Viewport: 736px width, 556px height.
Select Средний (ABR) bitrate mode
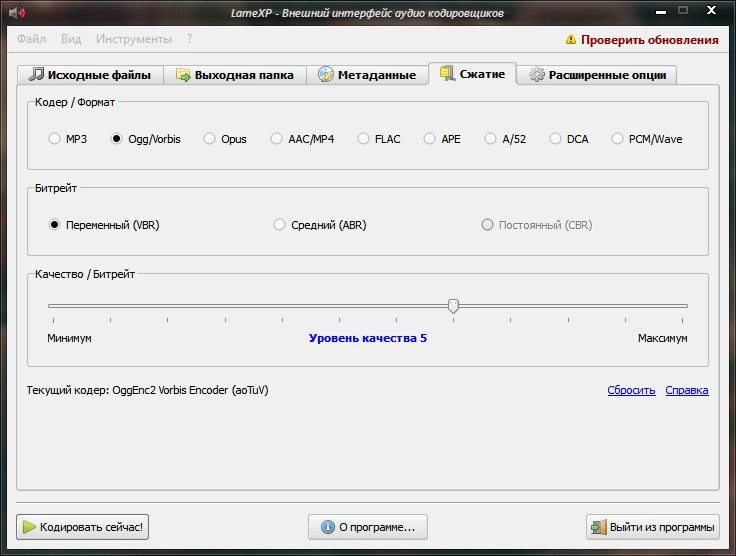tap(279, 225)
